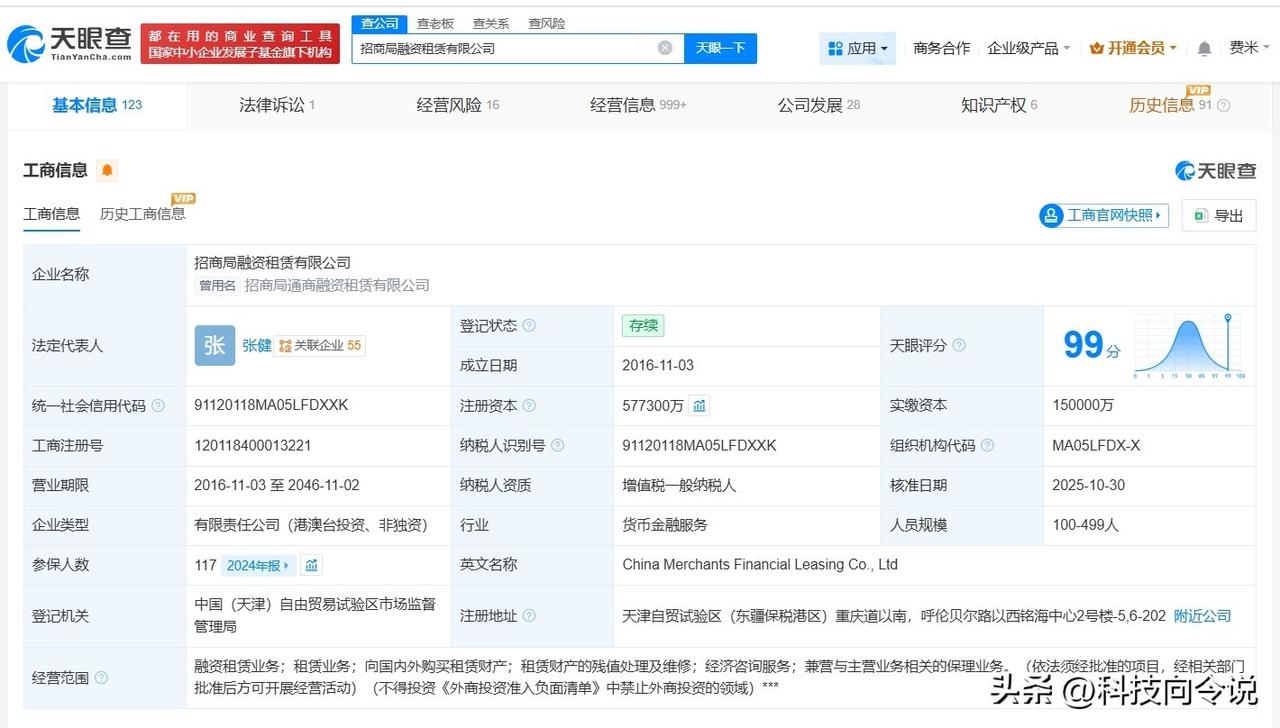Click the help icon next to 注册资本
The height and width of the screenshot is (728, 1280).
coord(529,406)
